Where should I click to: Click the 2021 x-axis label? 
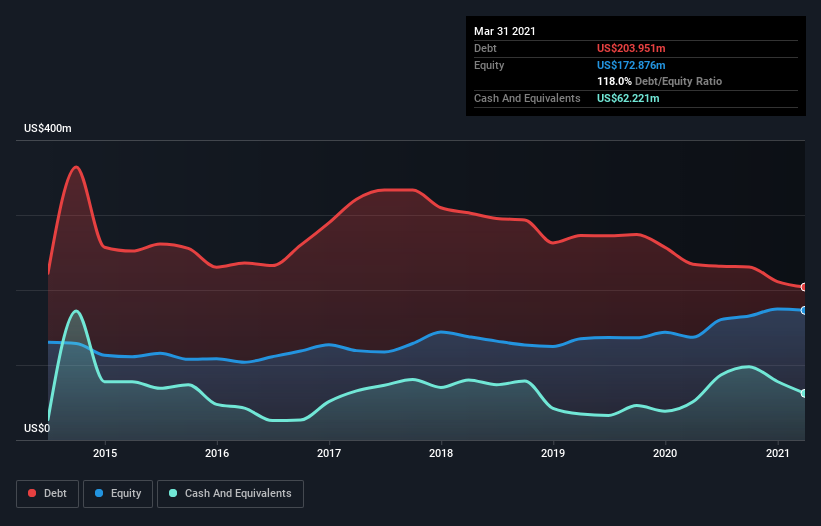(778, 453)
